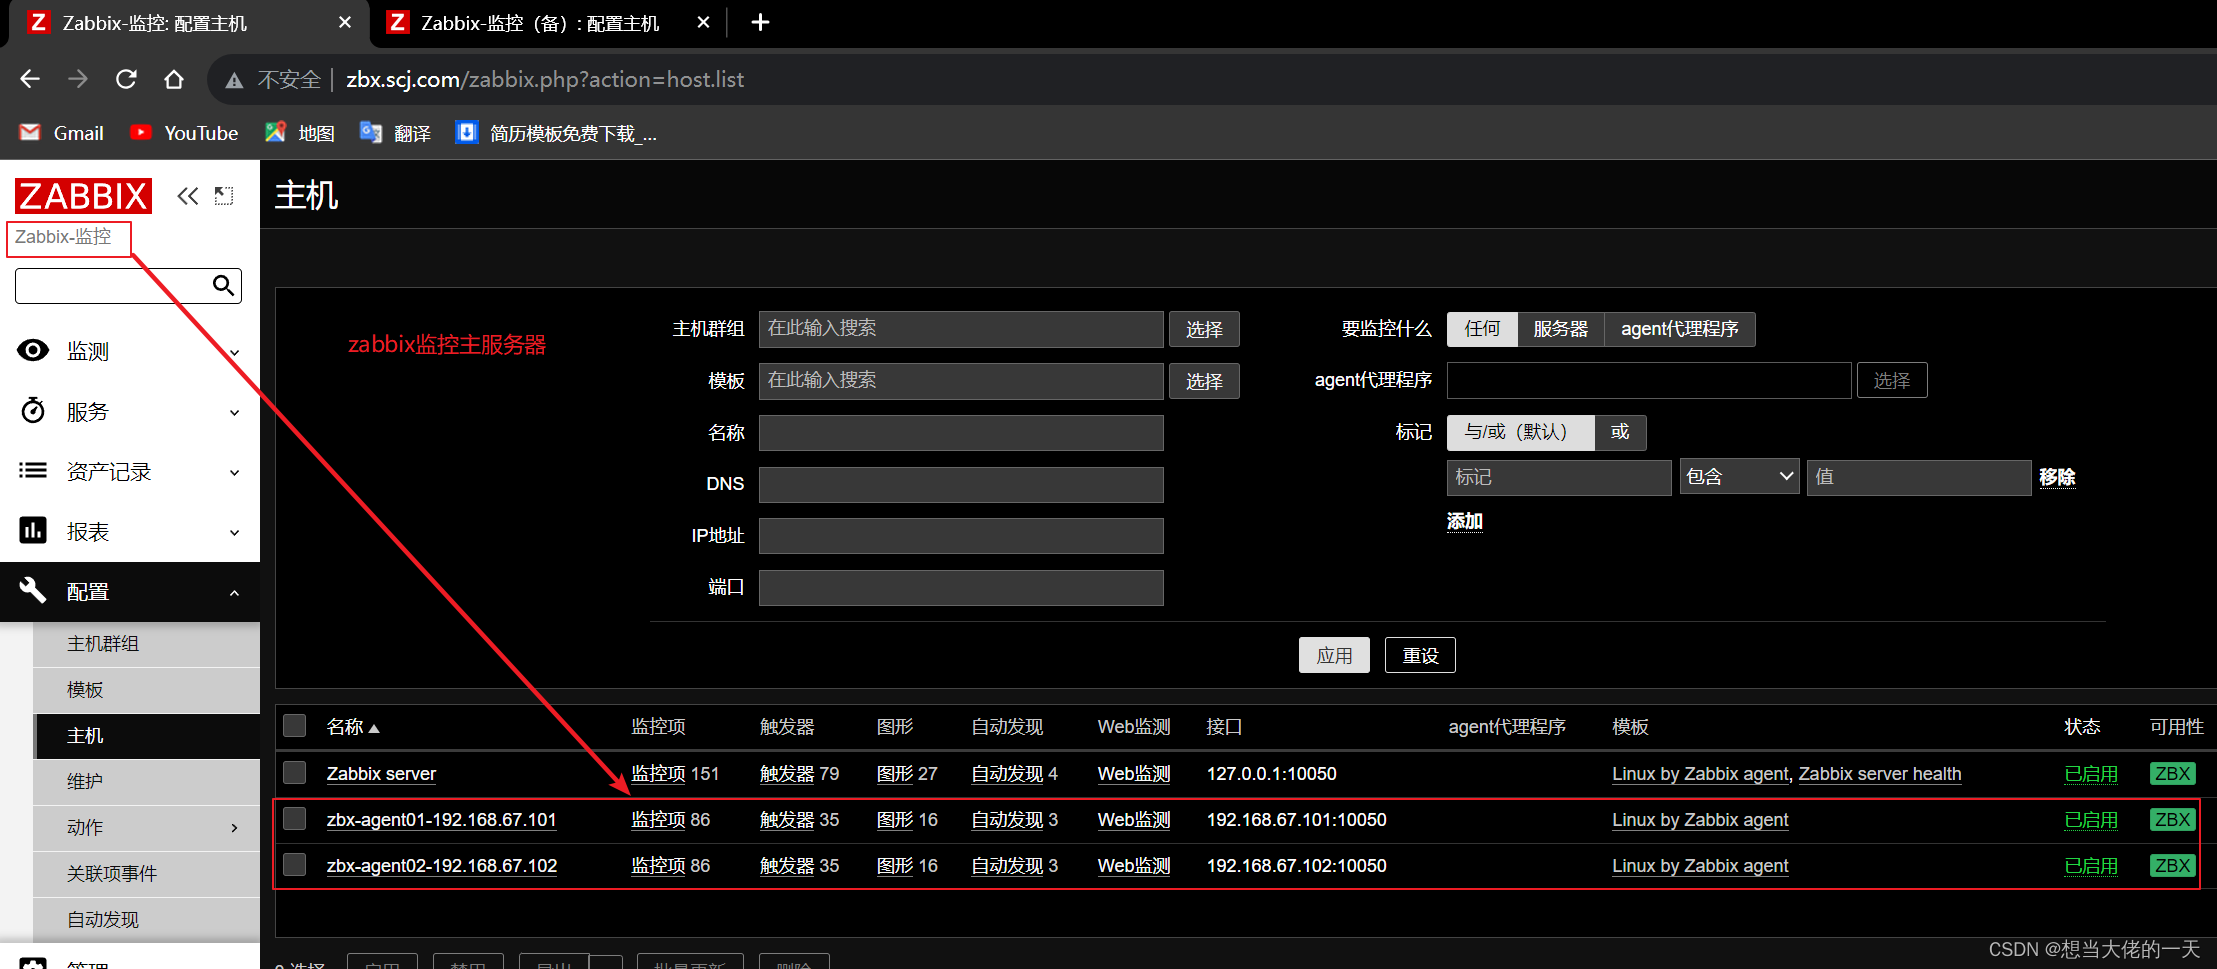Check the zbx-agent01 row checkbox
Screen dimensions: 2217x969
pyautogui.click(x=294, y=818)
